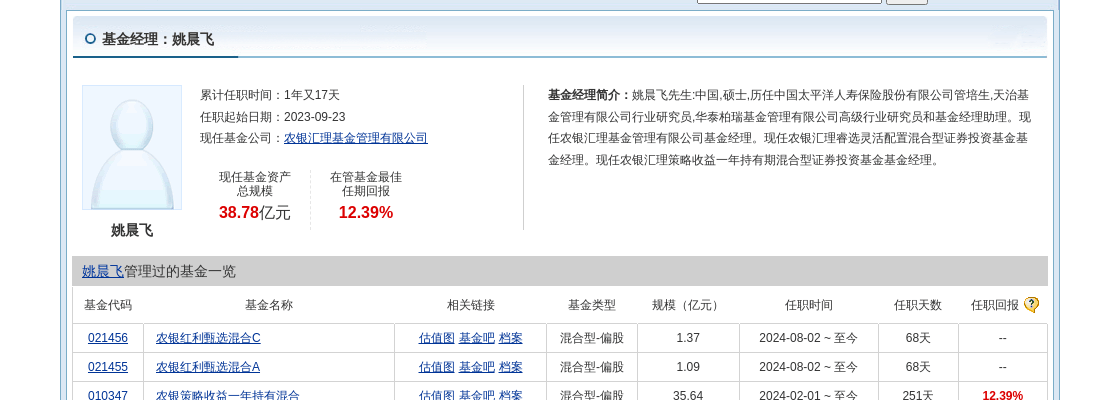Click 2024-08-02 ~ 至今 in 021456 row
Screen dimensions: 1120x400
point(809,338)
